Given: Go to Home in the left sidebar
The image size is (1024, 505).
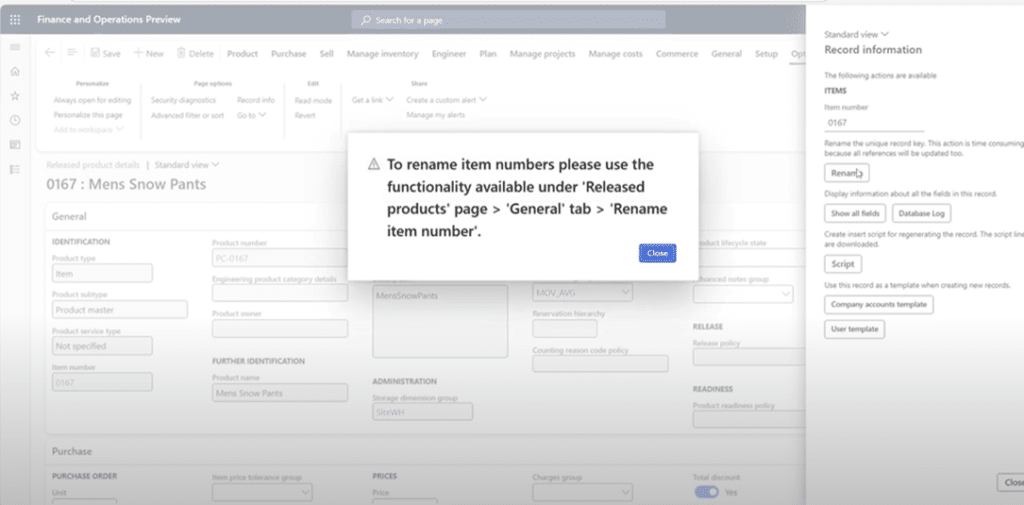Looking at the screenshot, I should click(x=15, y=72).
